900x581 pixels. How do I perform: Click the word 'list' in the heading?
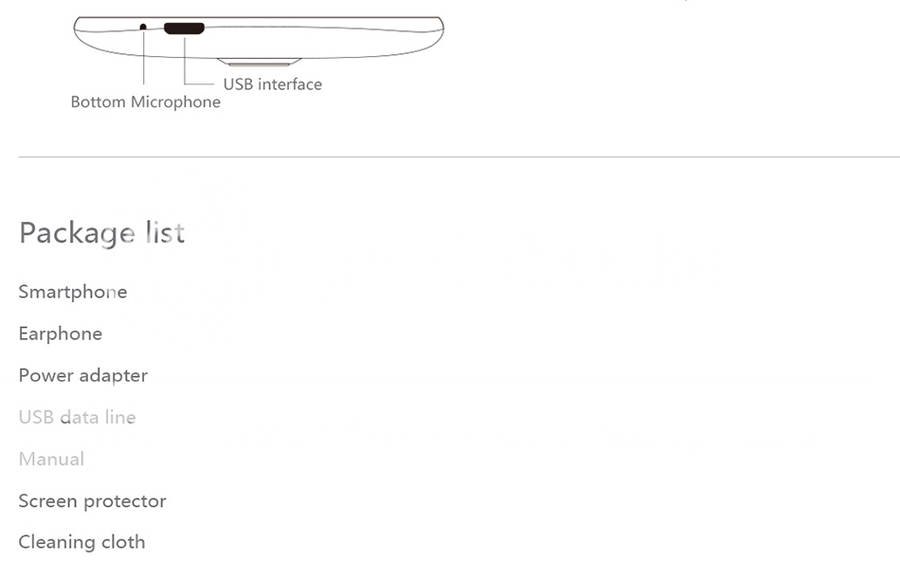pyautogui.click(x=165, y=233)
